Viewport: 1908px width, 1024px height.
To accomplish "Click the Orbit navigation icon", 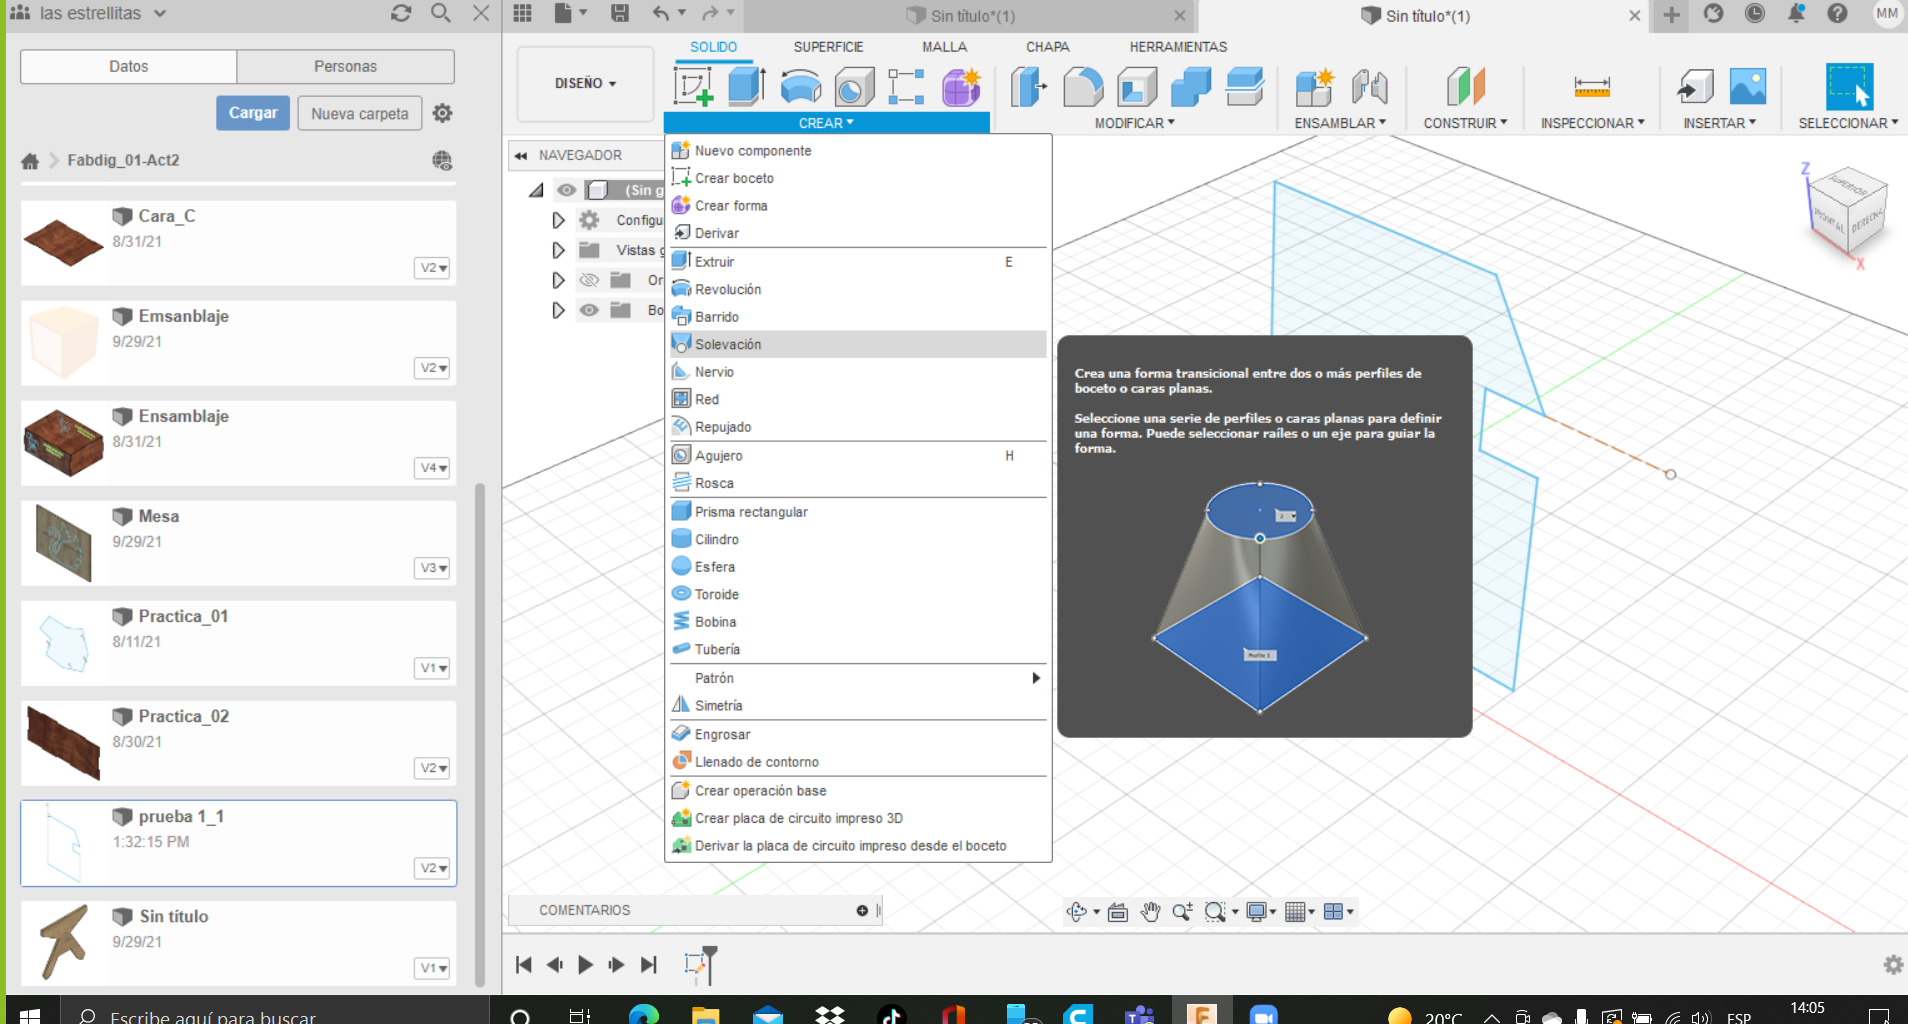I will click(x=1077, y=911).
